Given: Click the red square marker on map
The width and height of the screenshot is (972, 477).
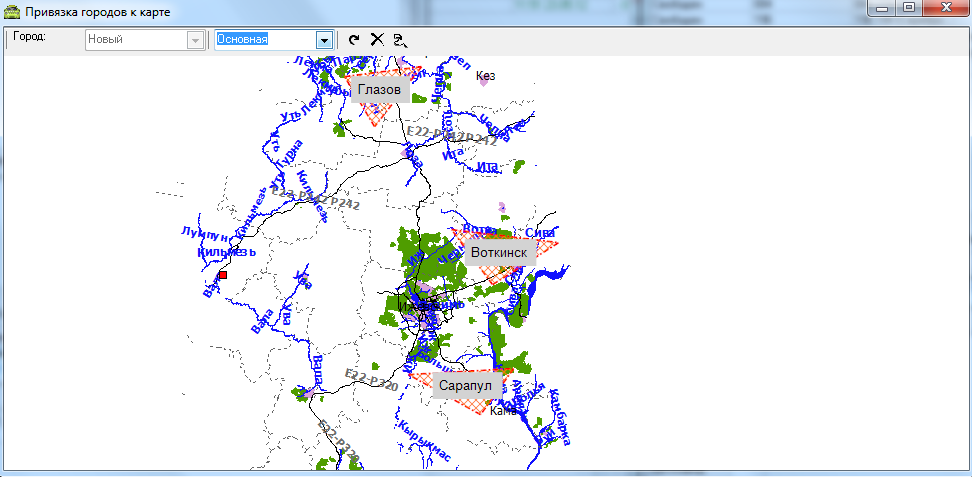Looking at the screenshot, I should point(223,275).
